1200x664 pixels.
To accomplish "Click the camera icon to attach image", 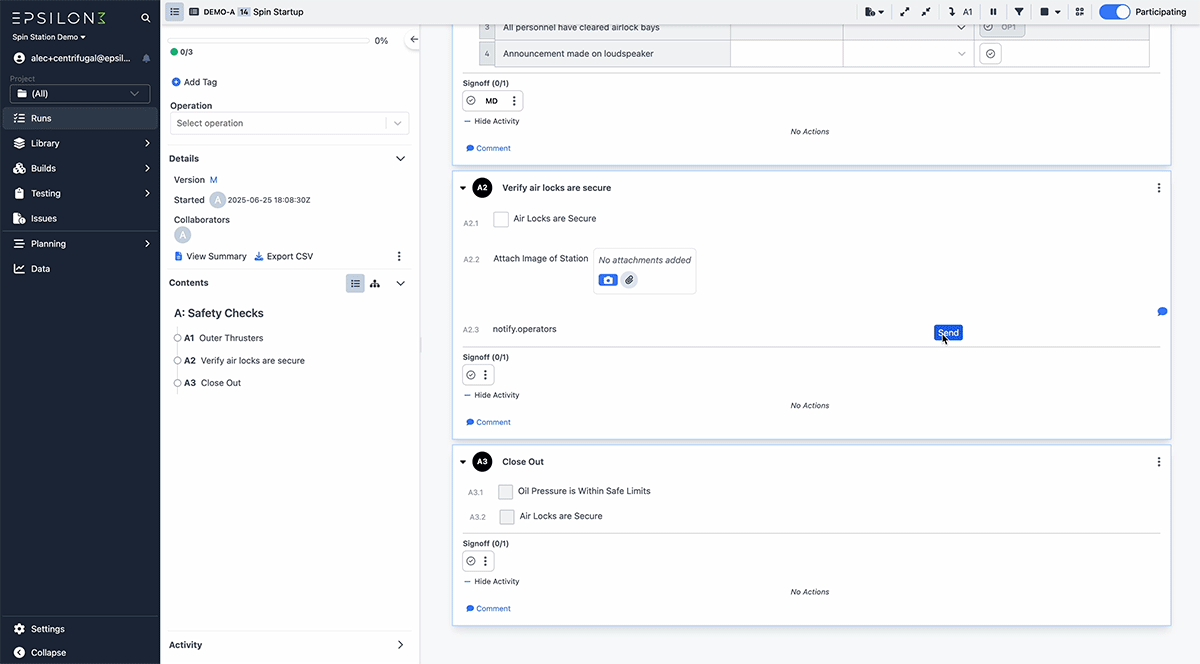I will point(608,280).
